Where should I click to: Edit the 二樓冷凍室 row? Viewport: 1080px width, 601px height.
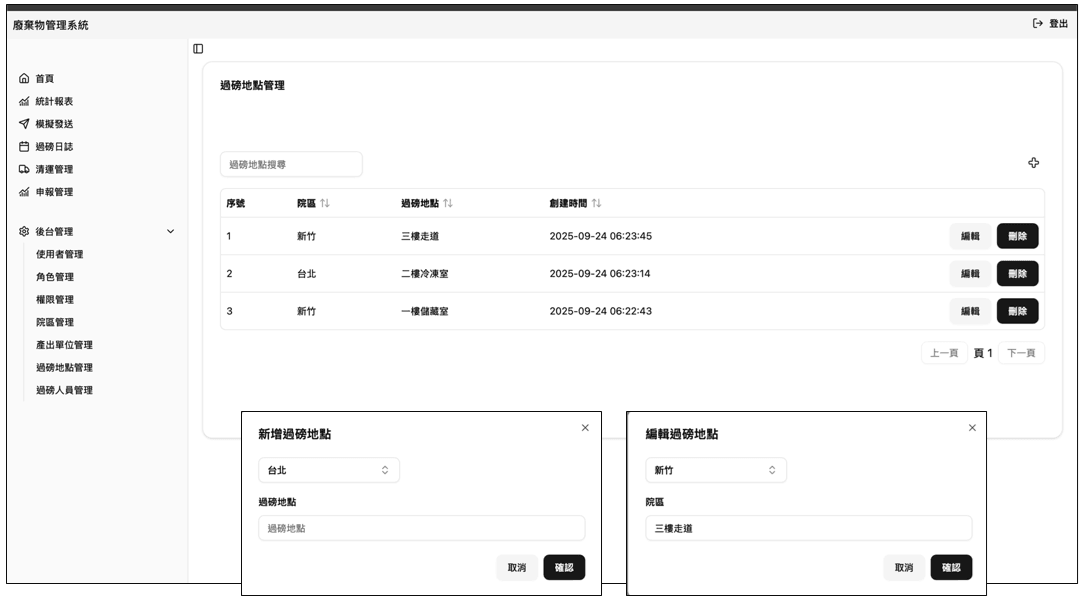[x=970, y=273]
